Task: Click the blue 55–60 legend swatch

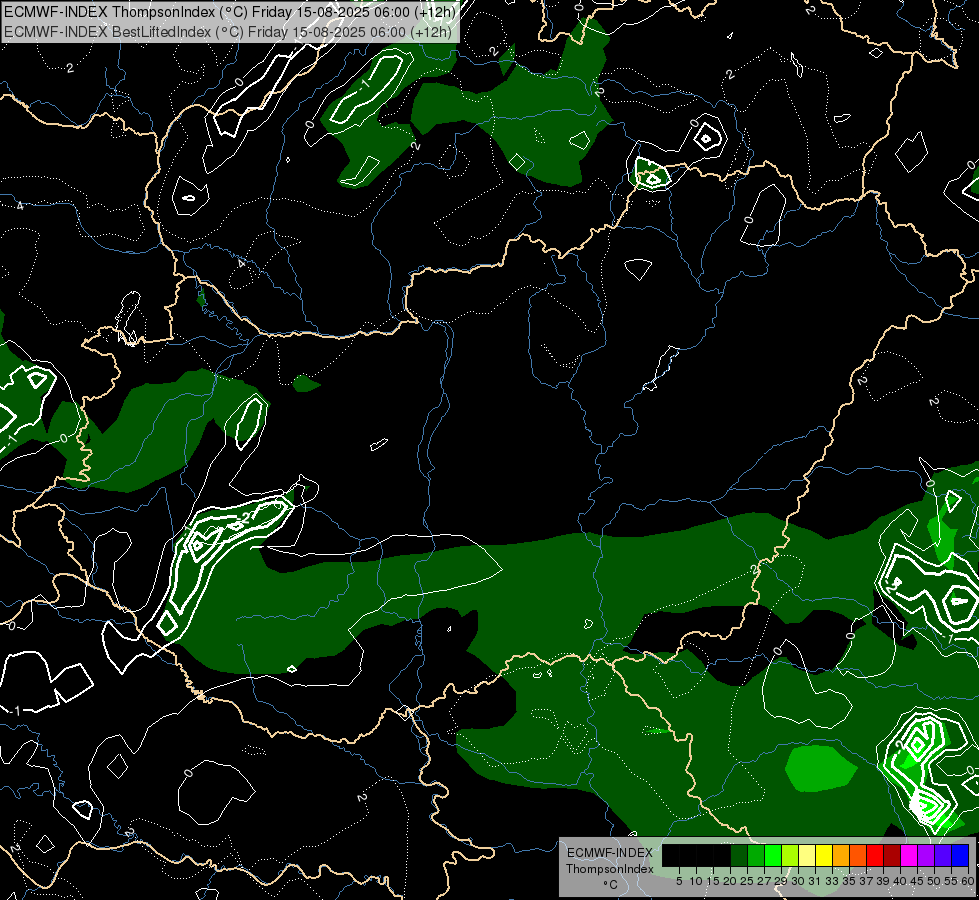Action: 960,855
